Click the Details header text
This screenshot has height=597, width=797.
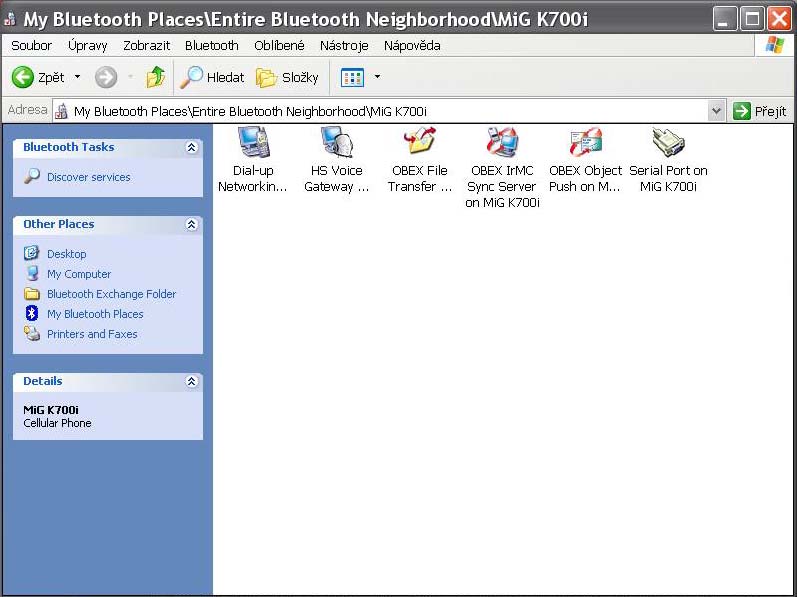pos(43,381)
